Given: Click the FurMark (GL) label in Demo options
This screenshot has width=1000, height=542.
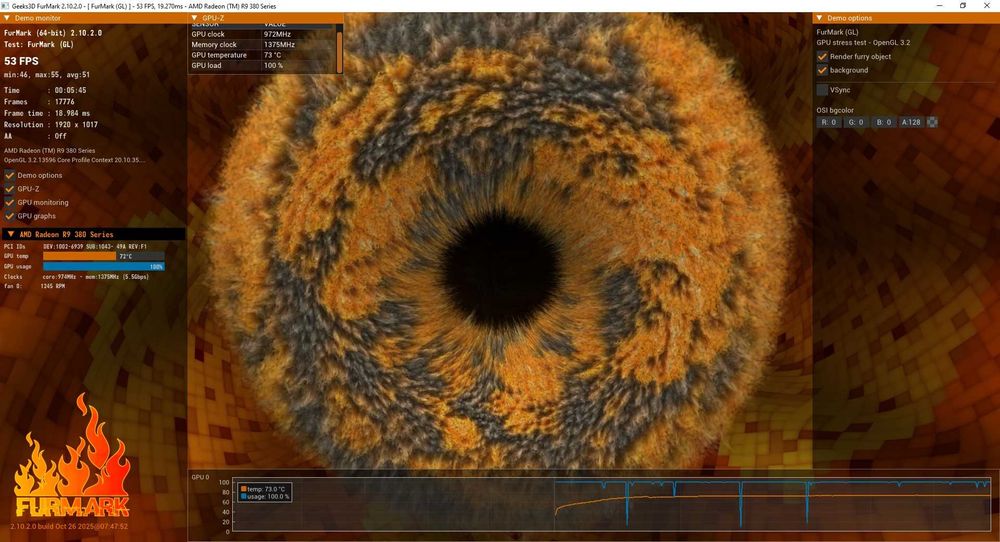Looking at the screenshot, I should 837,31.
